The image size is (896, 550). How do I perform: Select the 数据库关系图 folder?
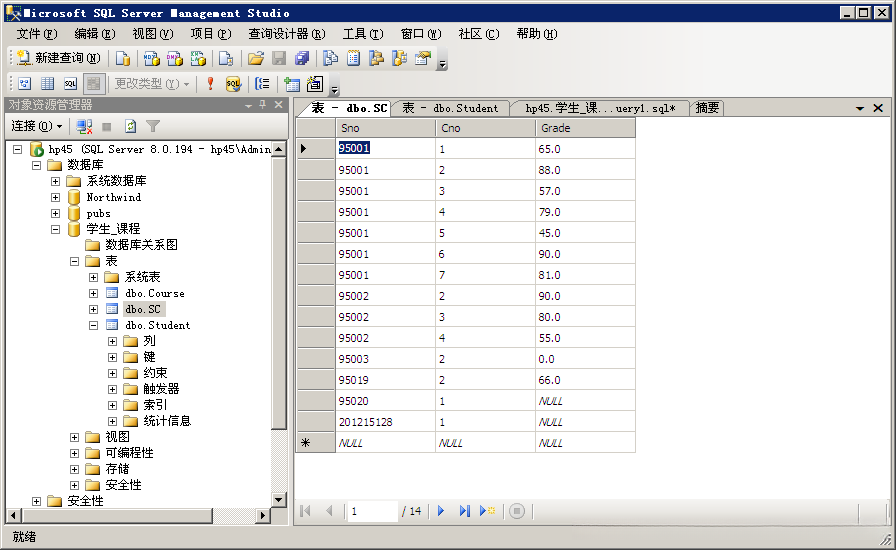(141, 245)
